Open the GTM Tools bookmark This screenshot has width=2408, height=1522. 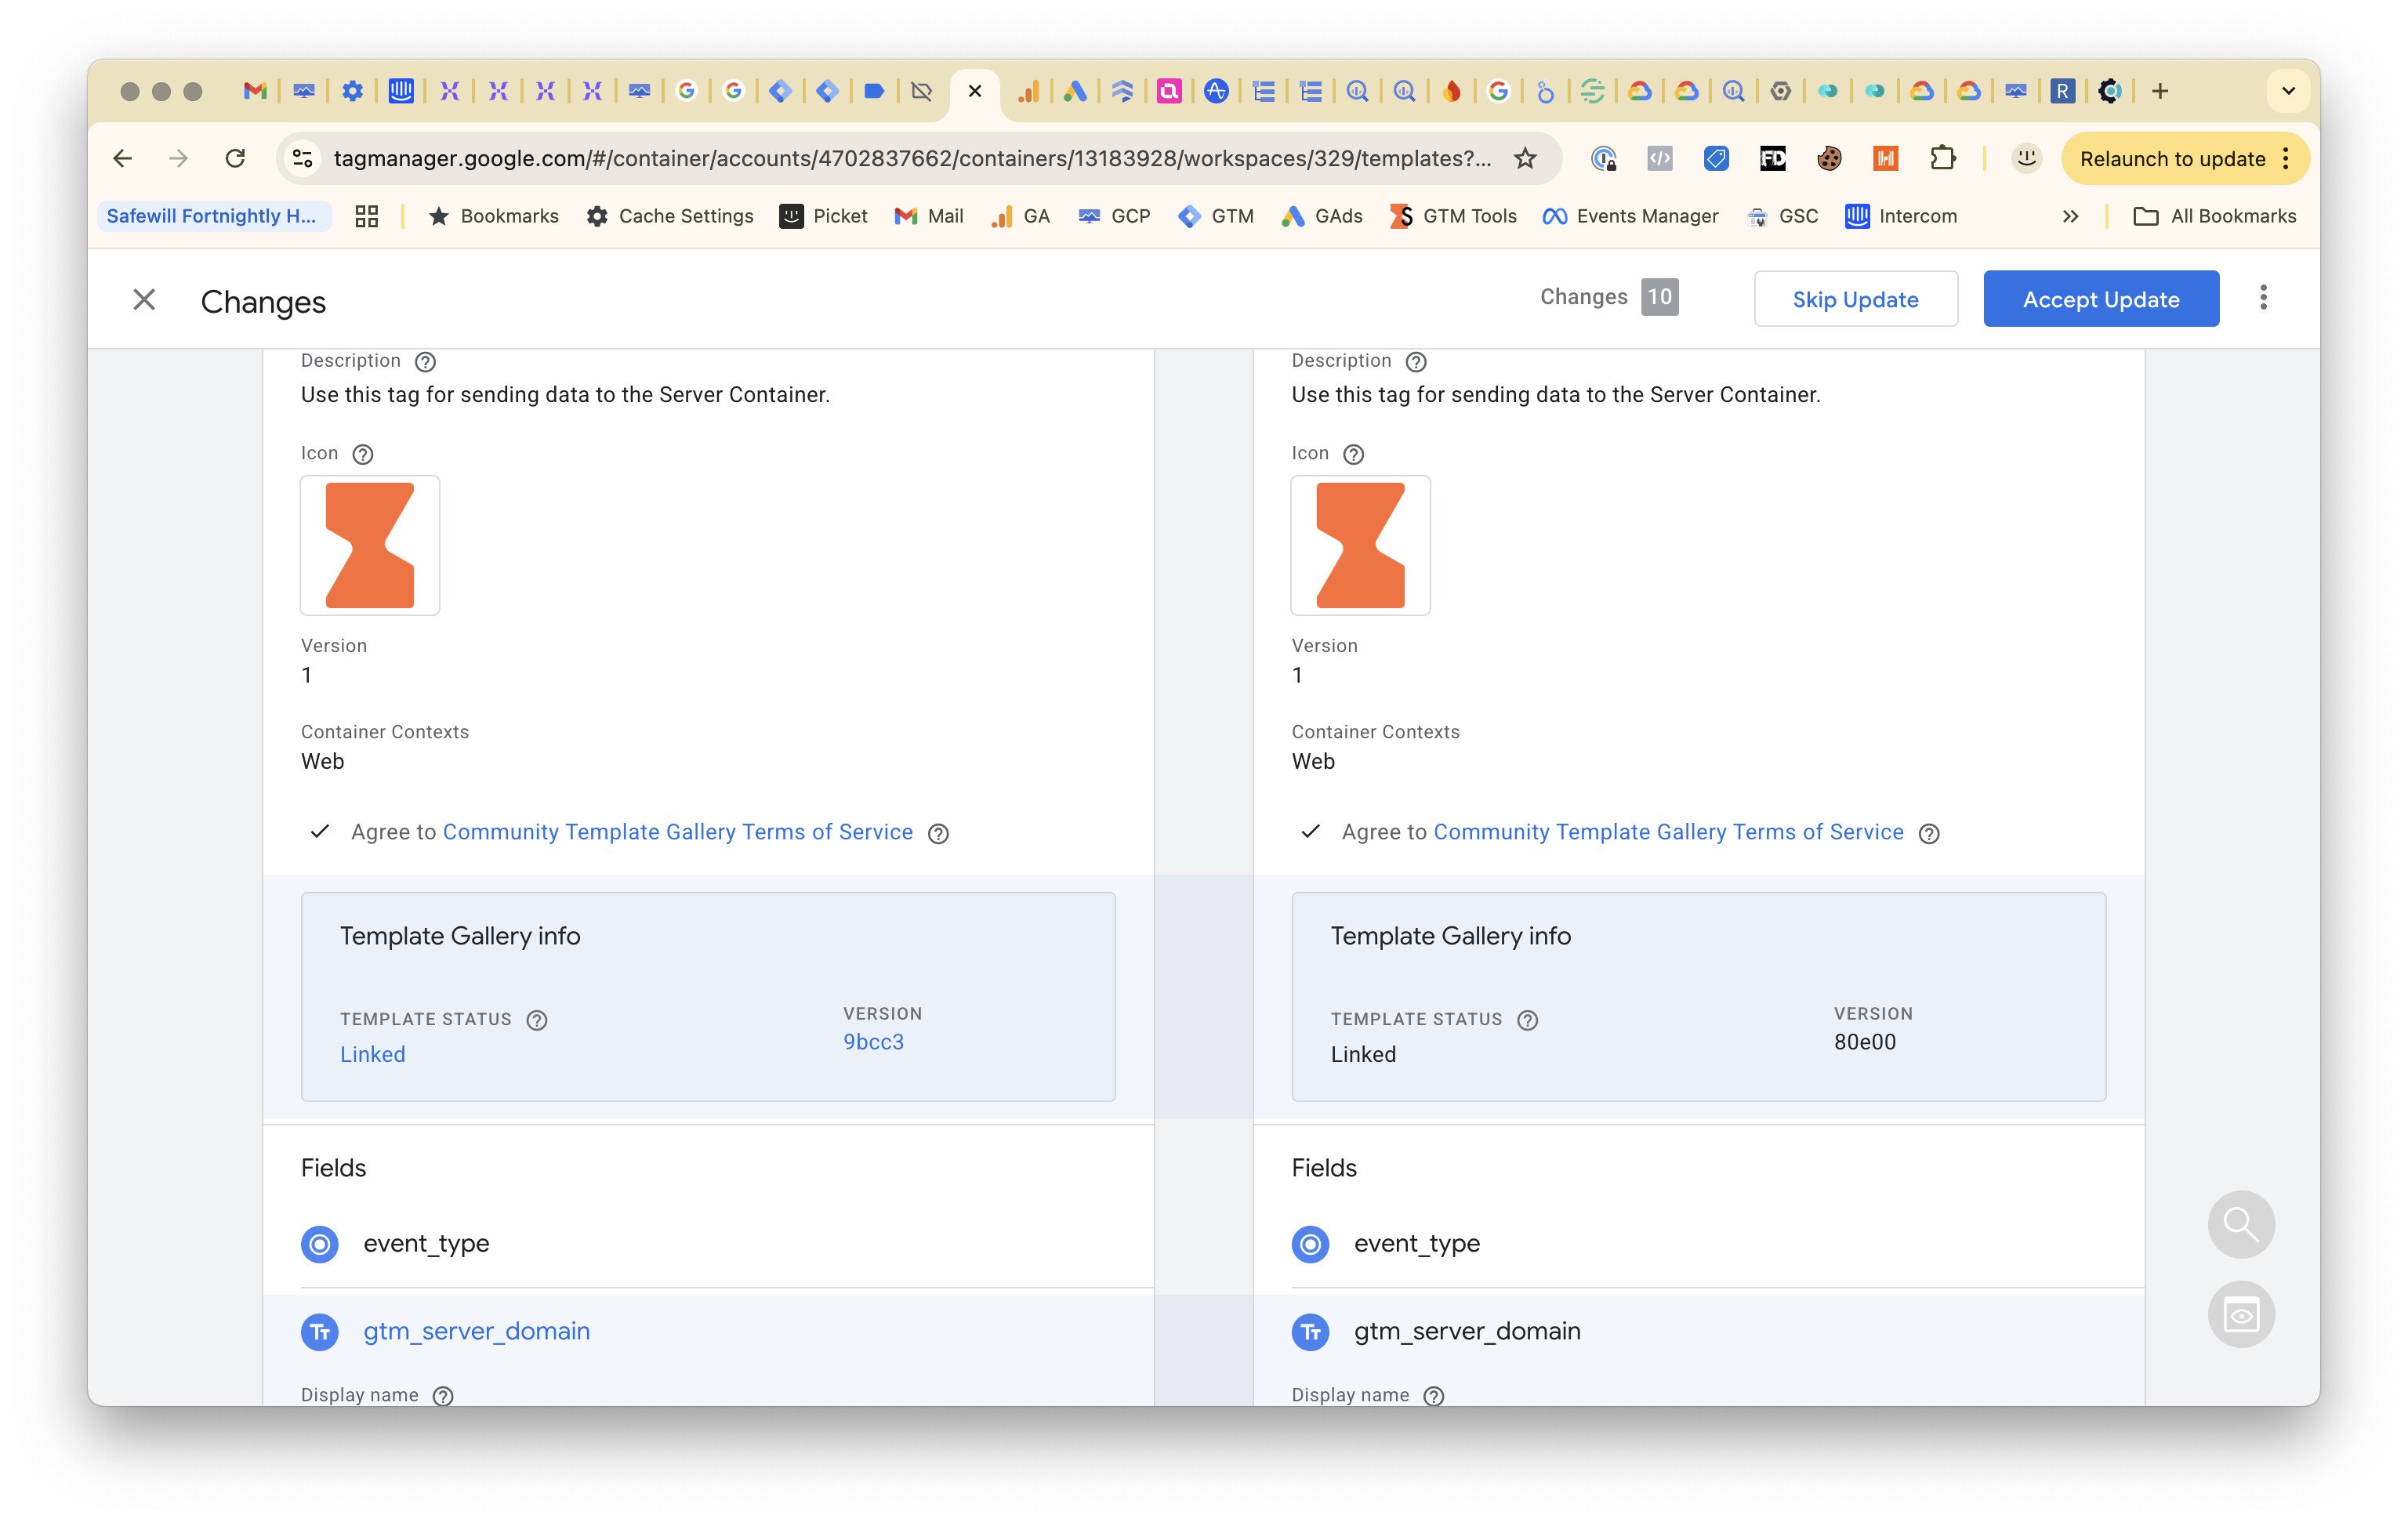(1453, 216)
